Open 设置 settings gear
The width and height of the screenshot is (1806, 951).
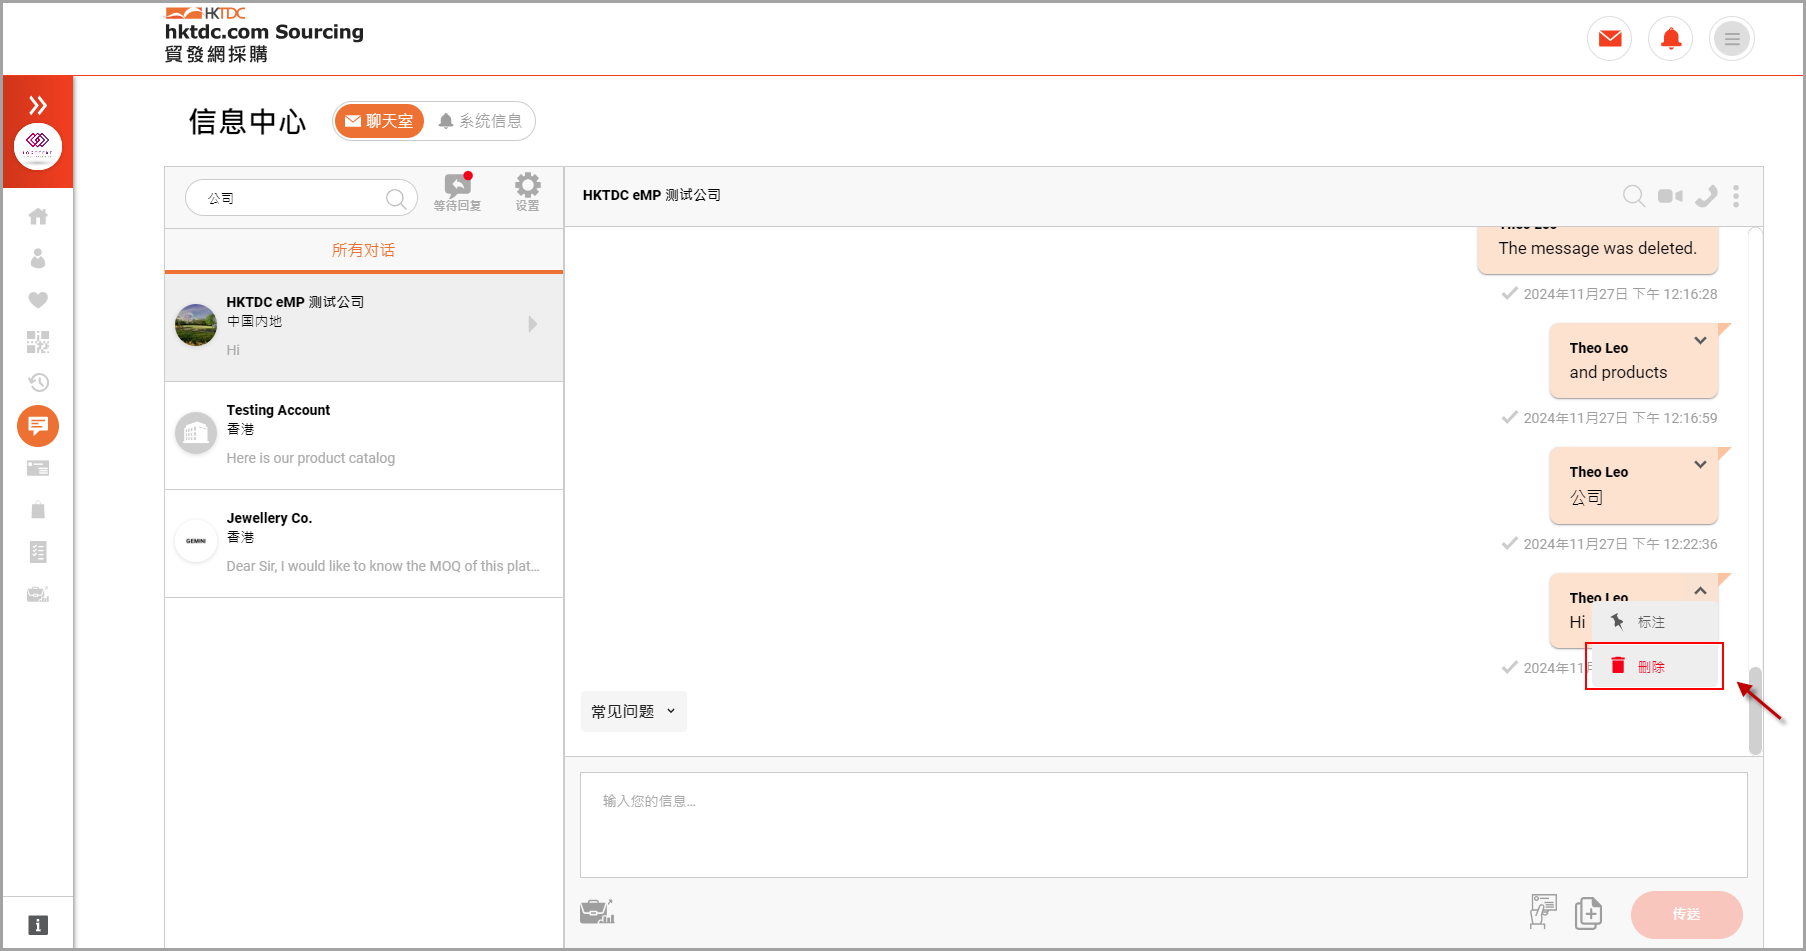click(x=527, y=192)
